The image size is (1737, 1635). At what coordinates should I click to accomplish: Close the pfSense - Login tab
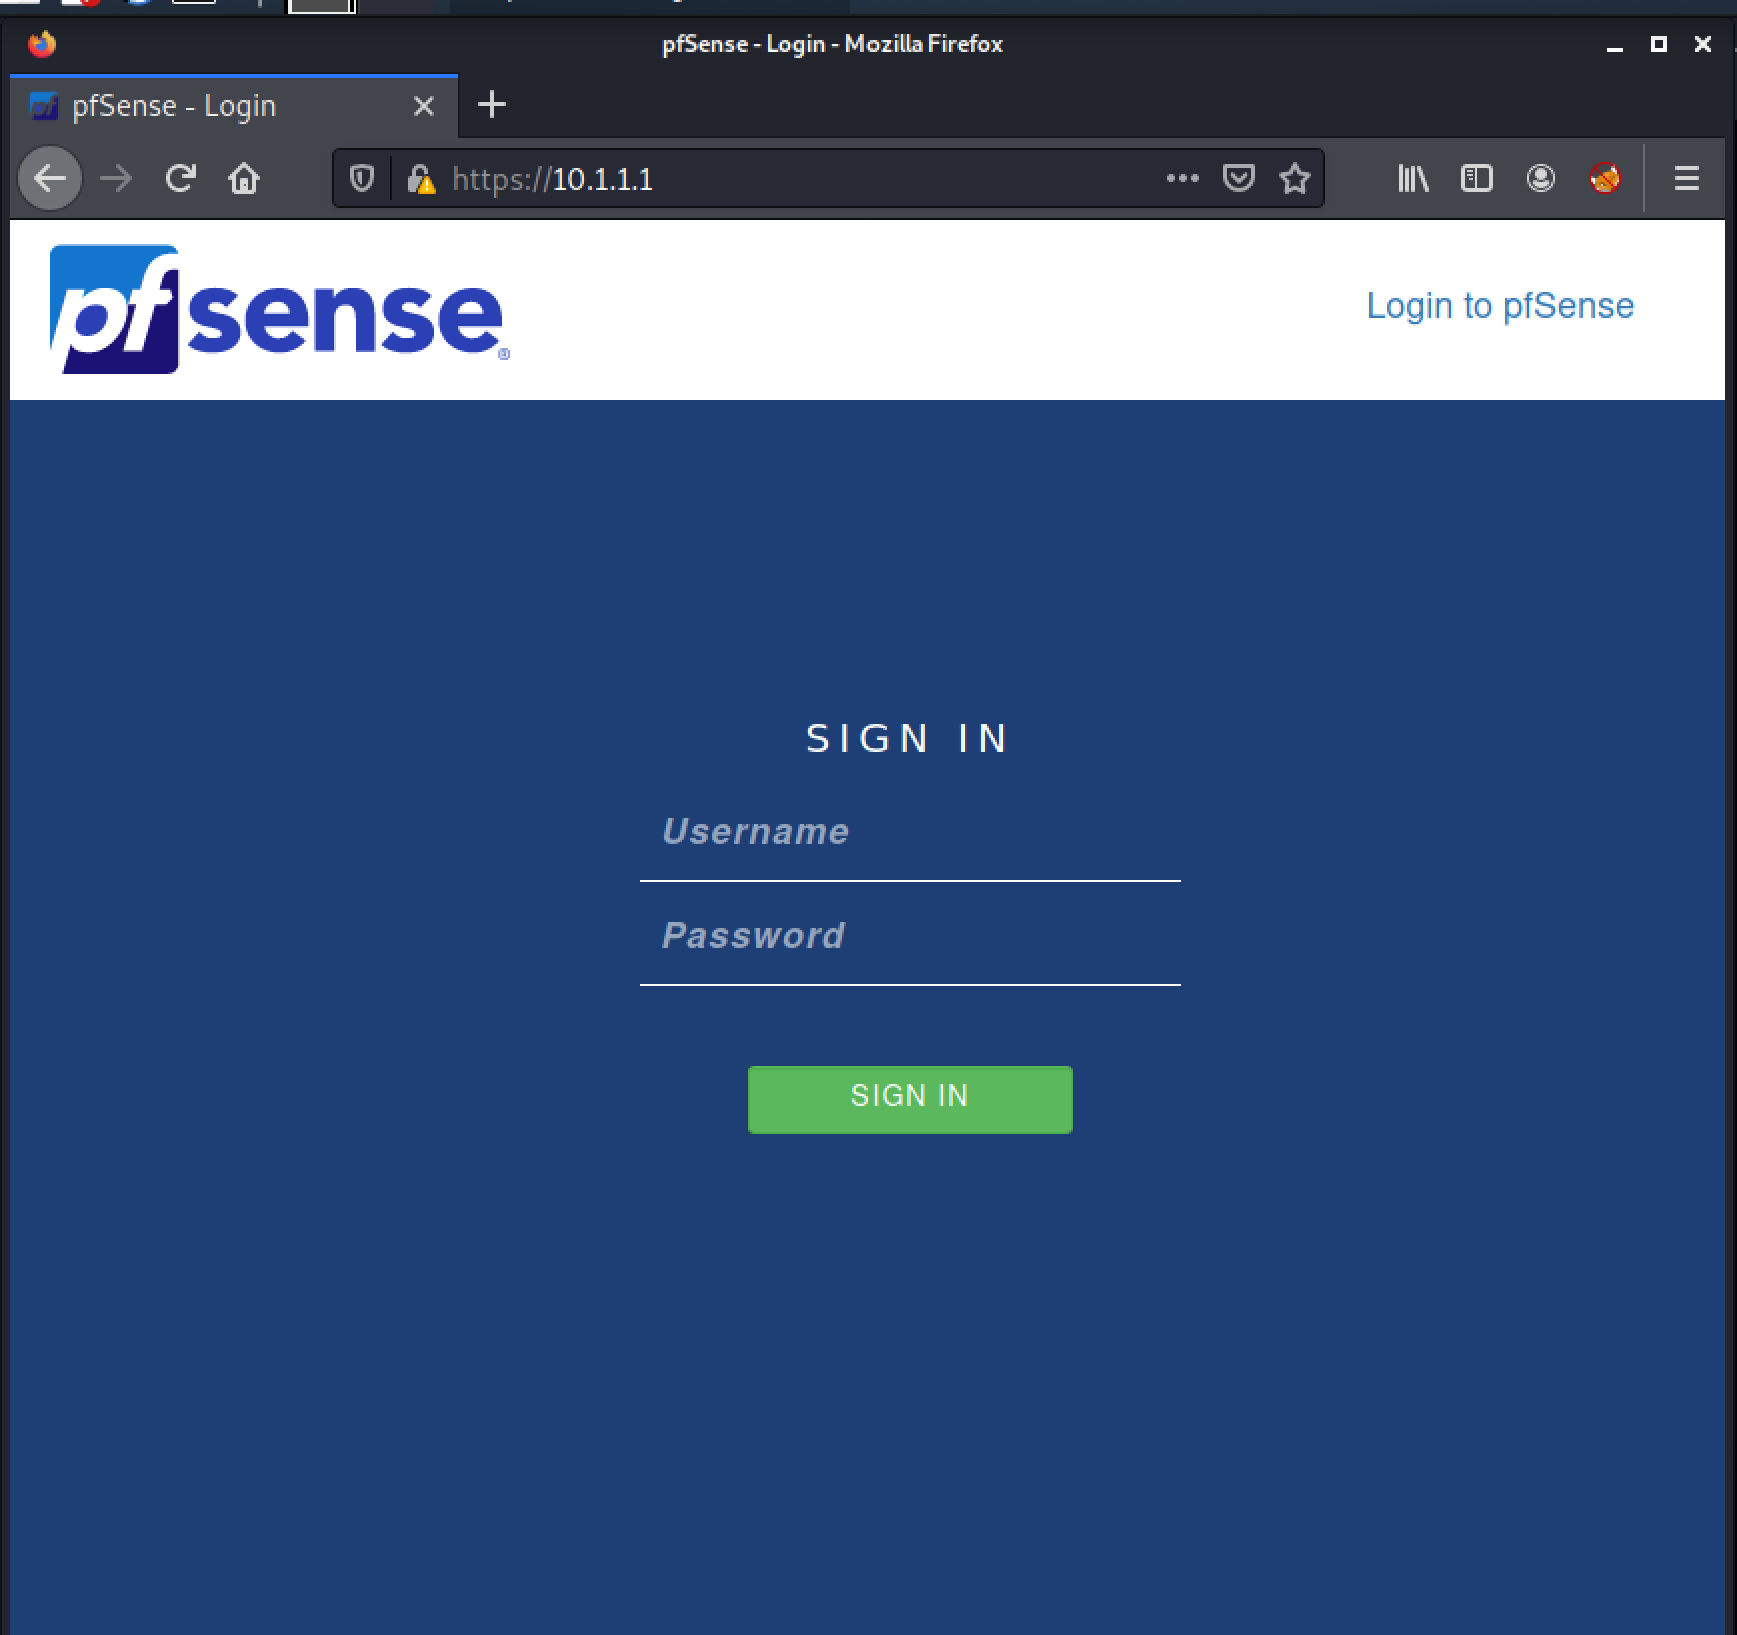click(424, 106)
